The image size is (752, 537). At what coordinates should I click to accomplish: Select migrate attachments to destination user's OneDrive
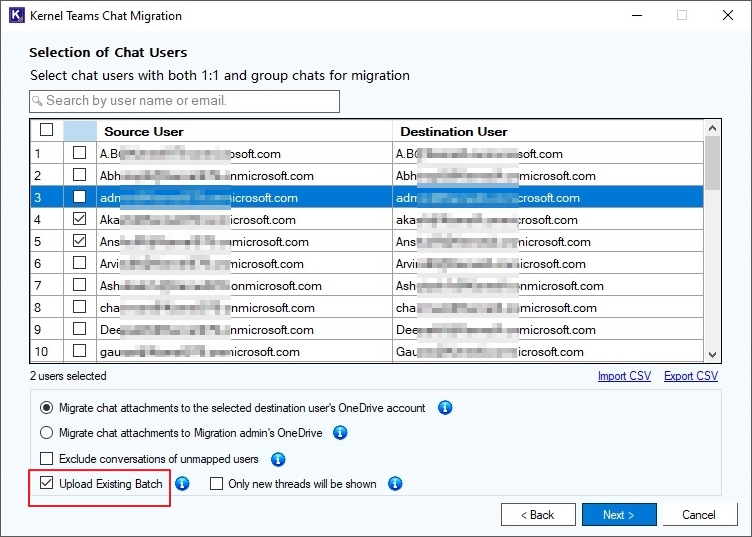[x=47, y=408]
